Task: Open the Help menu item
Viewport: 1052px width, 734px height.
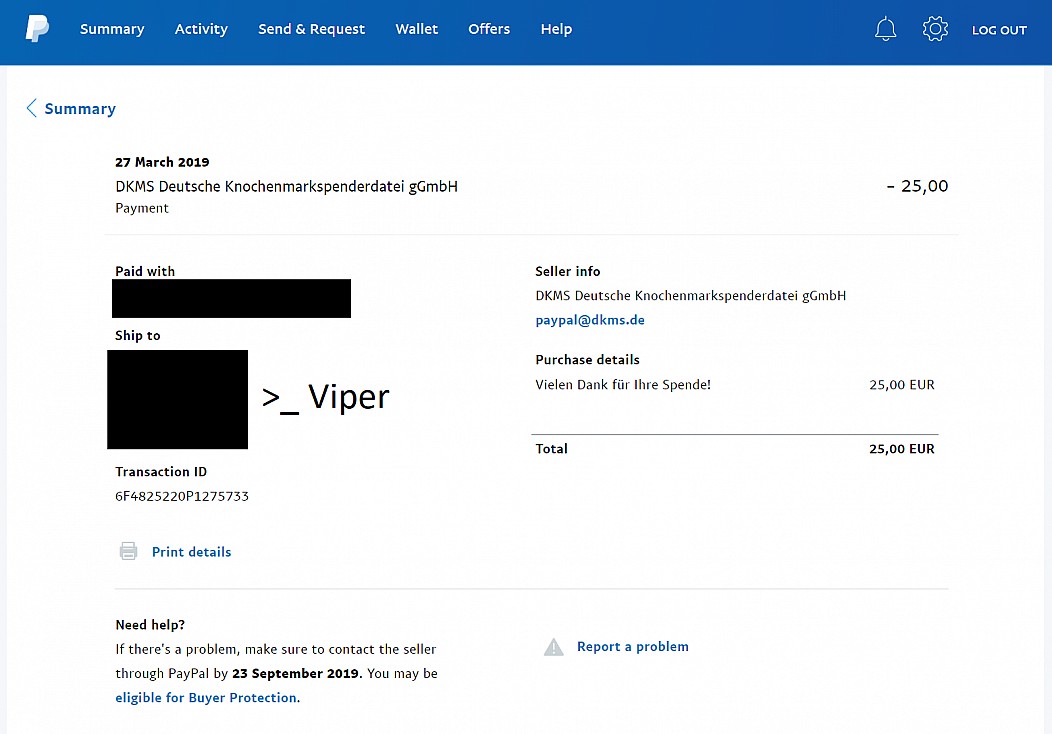Action: pos(556,29)
